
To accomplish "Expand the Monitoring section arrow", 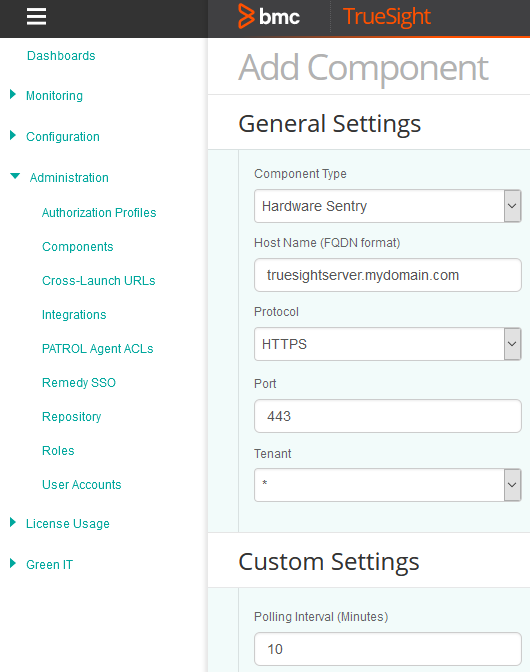I will (13, 94).
